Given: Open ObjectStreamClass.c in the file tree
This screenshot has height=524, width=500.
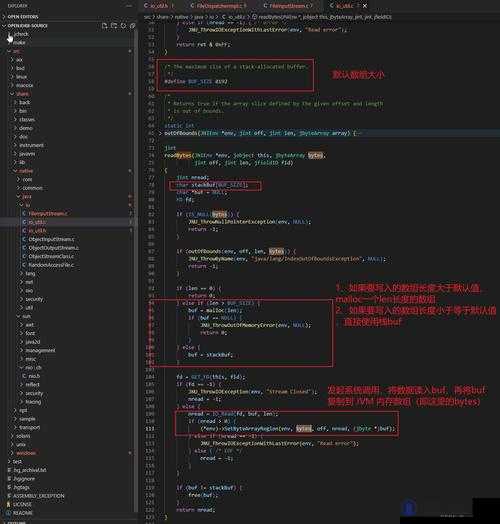Looking at the screenshot, I should 48,256.
